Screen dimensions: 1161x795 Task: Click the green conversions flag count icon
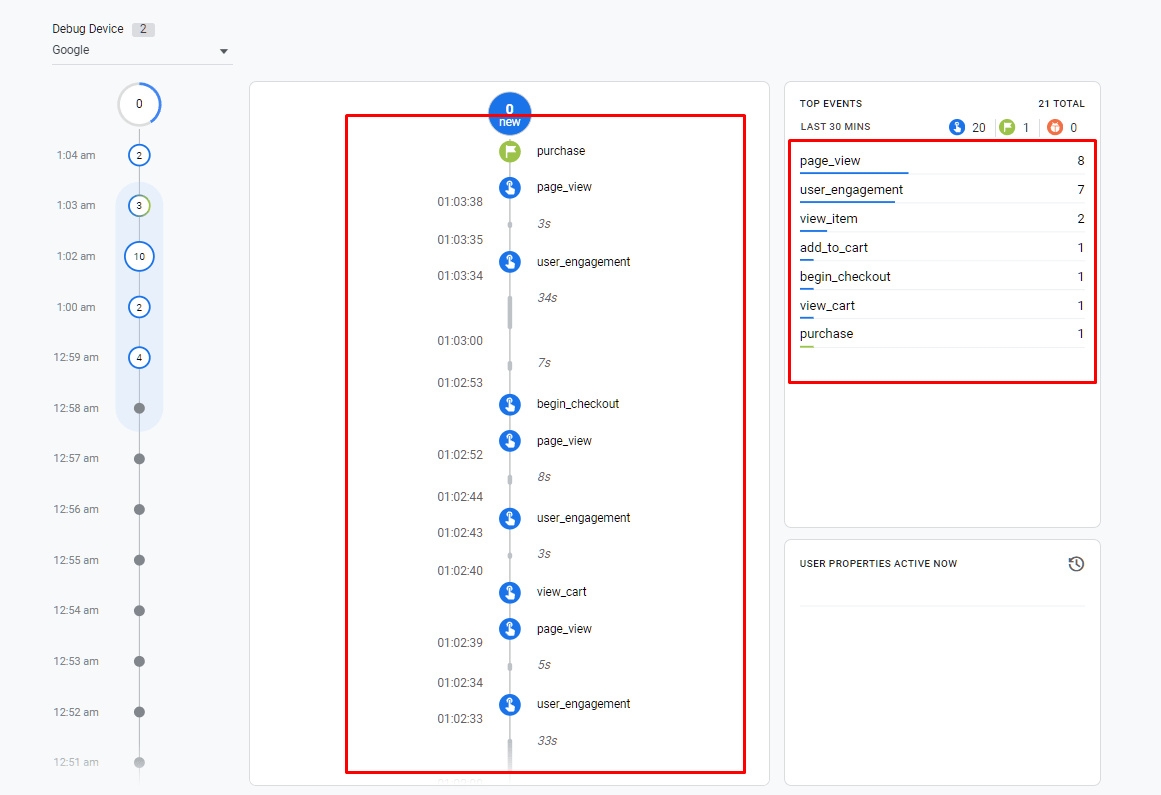[1006, 127]
